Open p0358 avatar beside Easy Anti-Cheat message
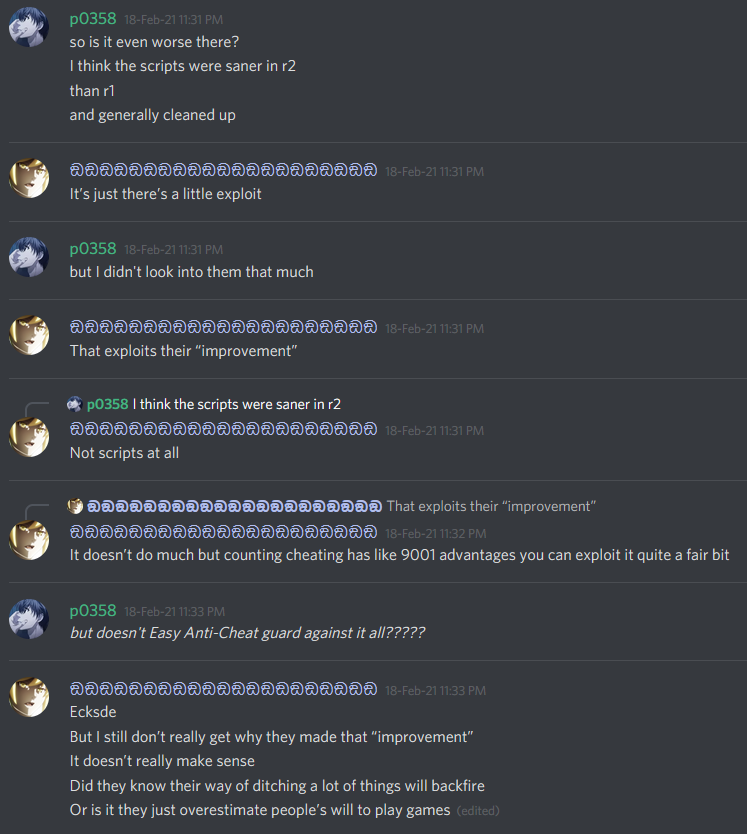The height and width of the screenshot is (834, 747). [29, 619]
